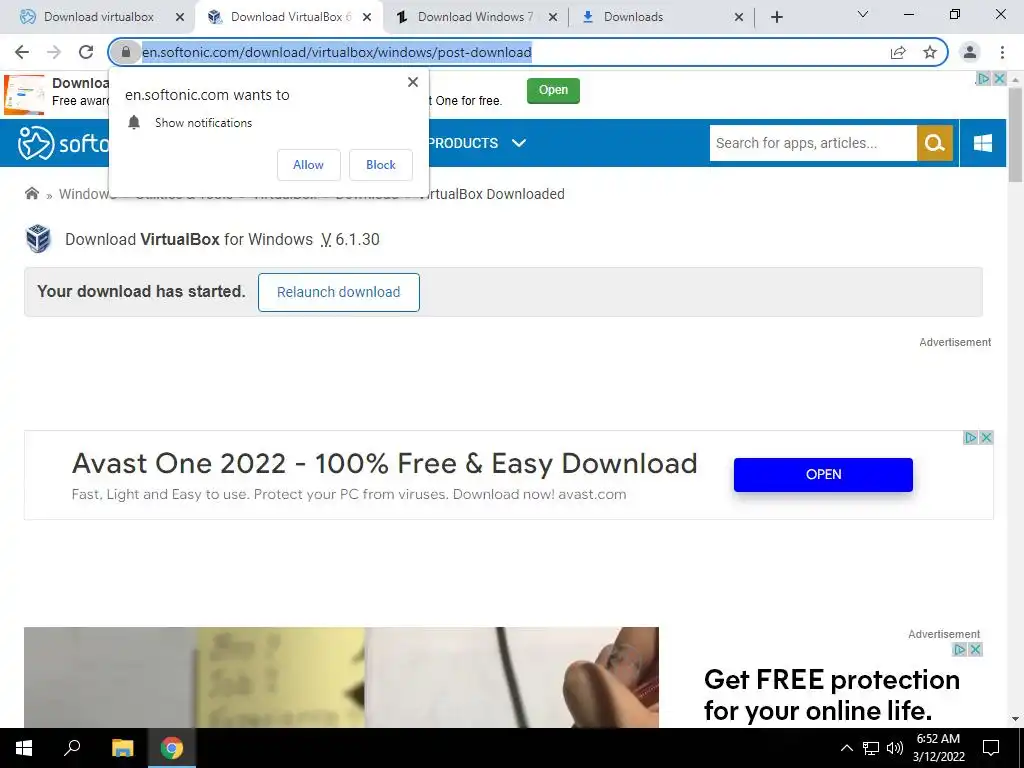Open the taskbar clock and date
The height and width of the screenshot is (768, 1024).
(938, 748)
